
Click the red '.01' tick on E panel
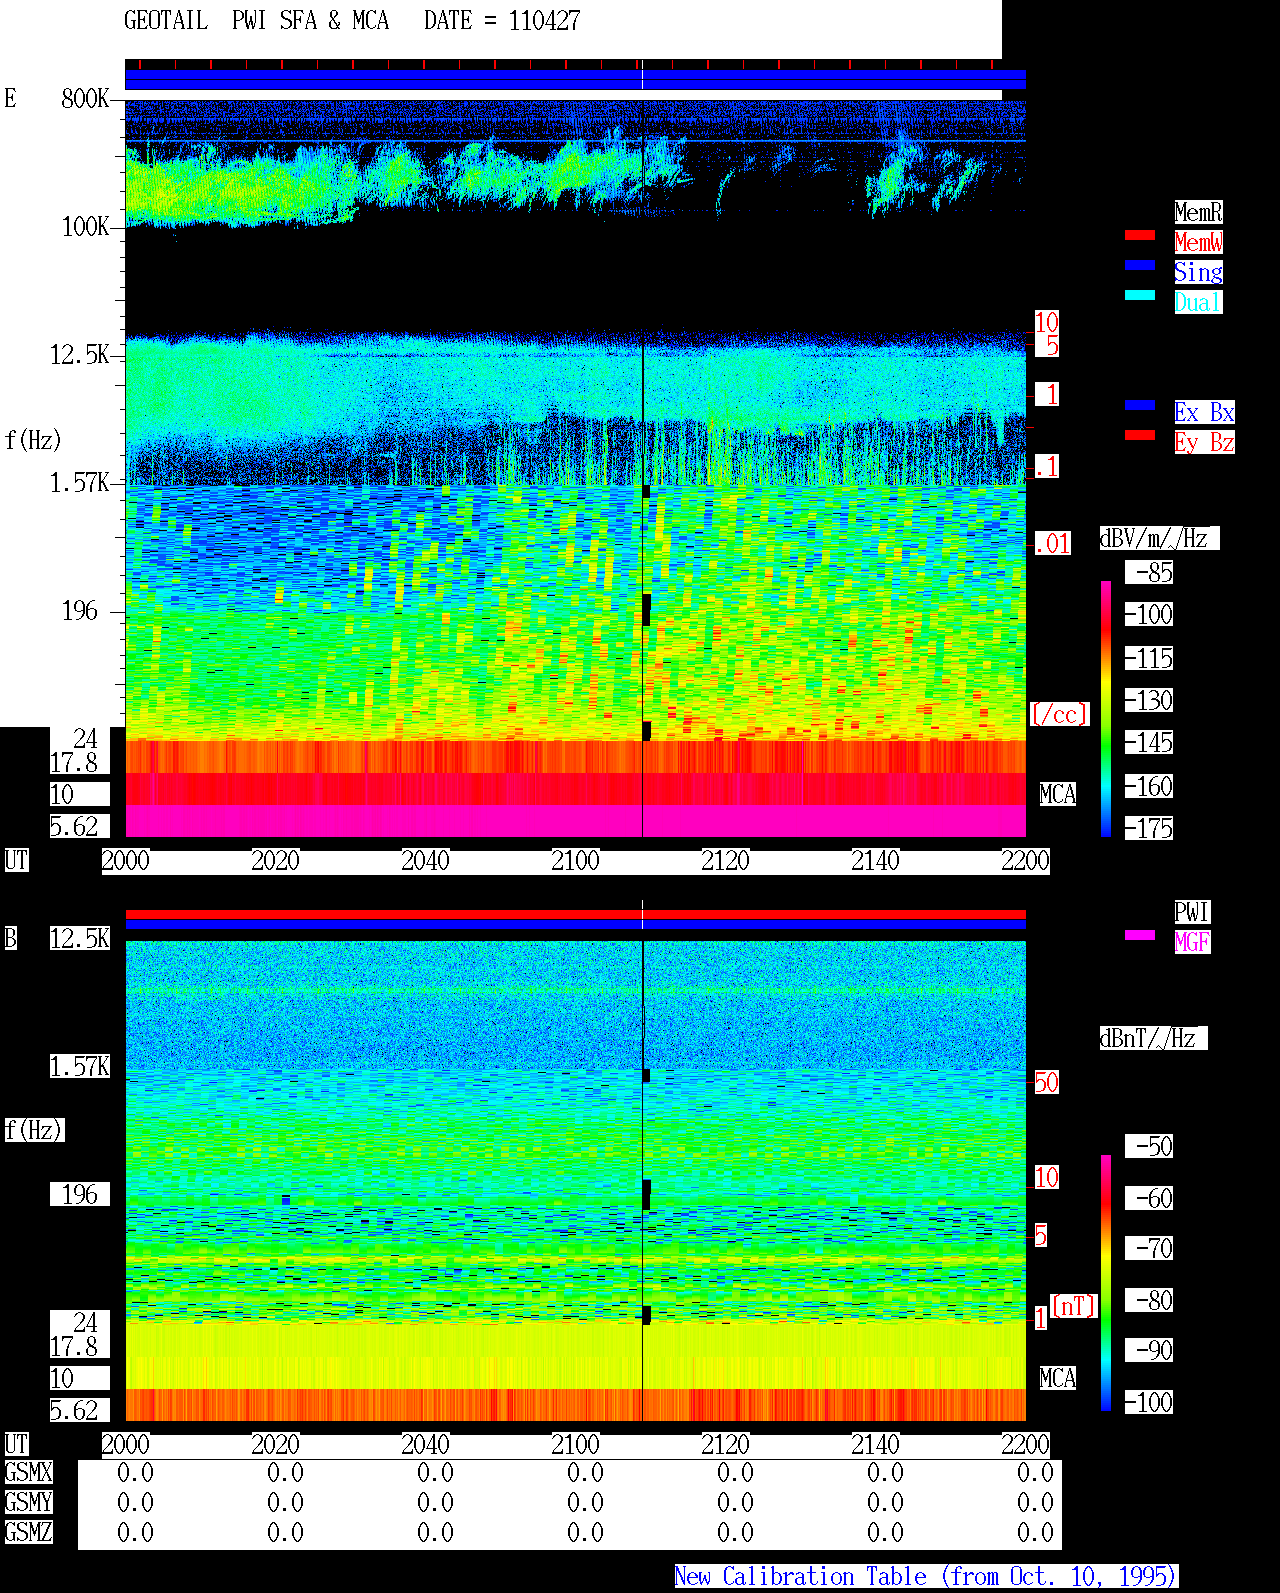pos(1052,544)
